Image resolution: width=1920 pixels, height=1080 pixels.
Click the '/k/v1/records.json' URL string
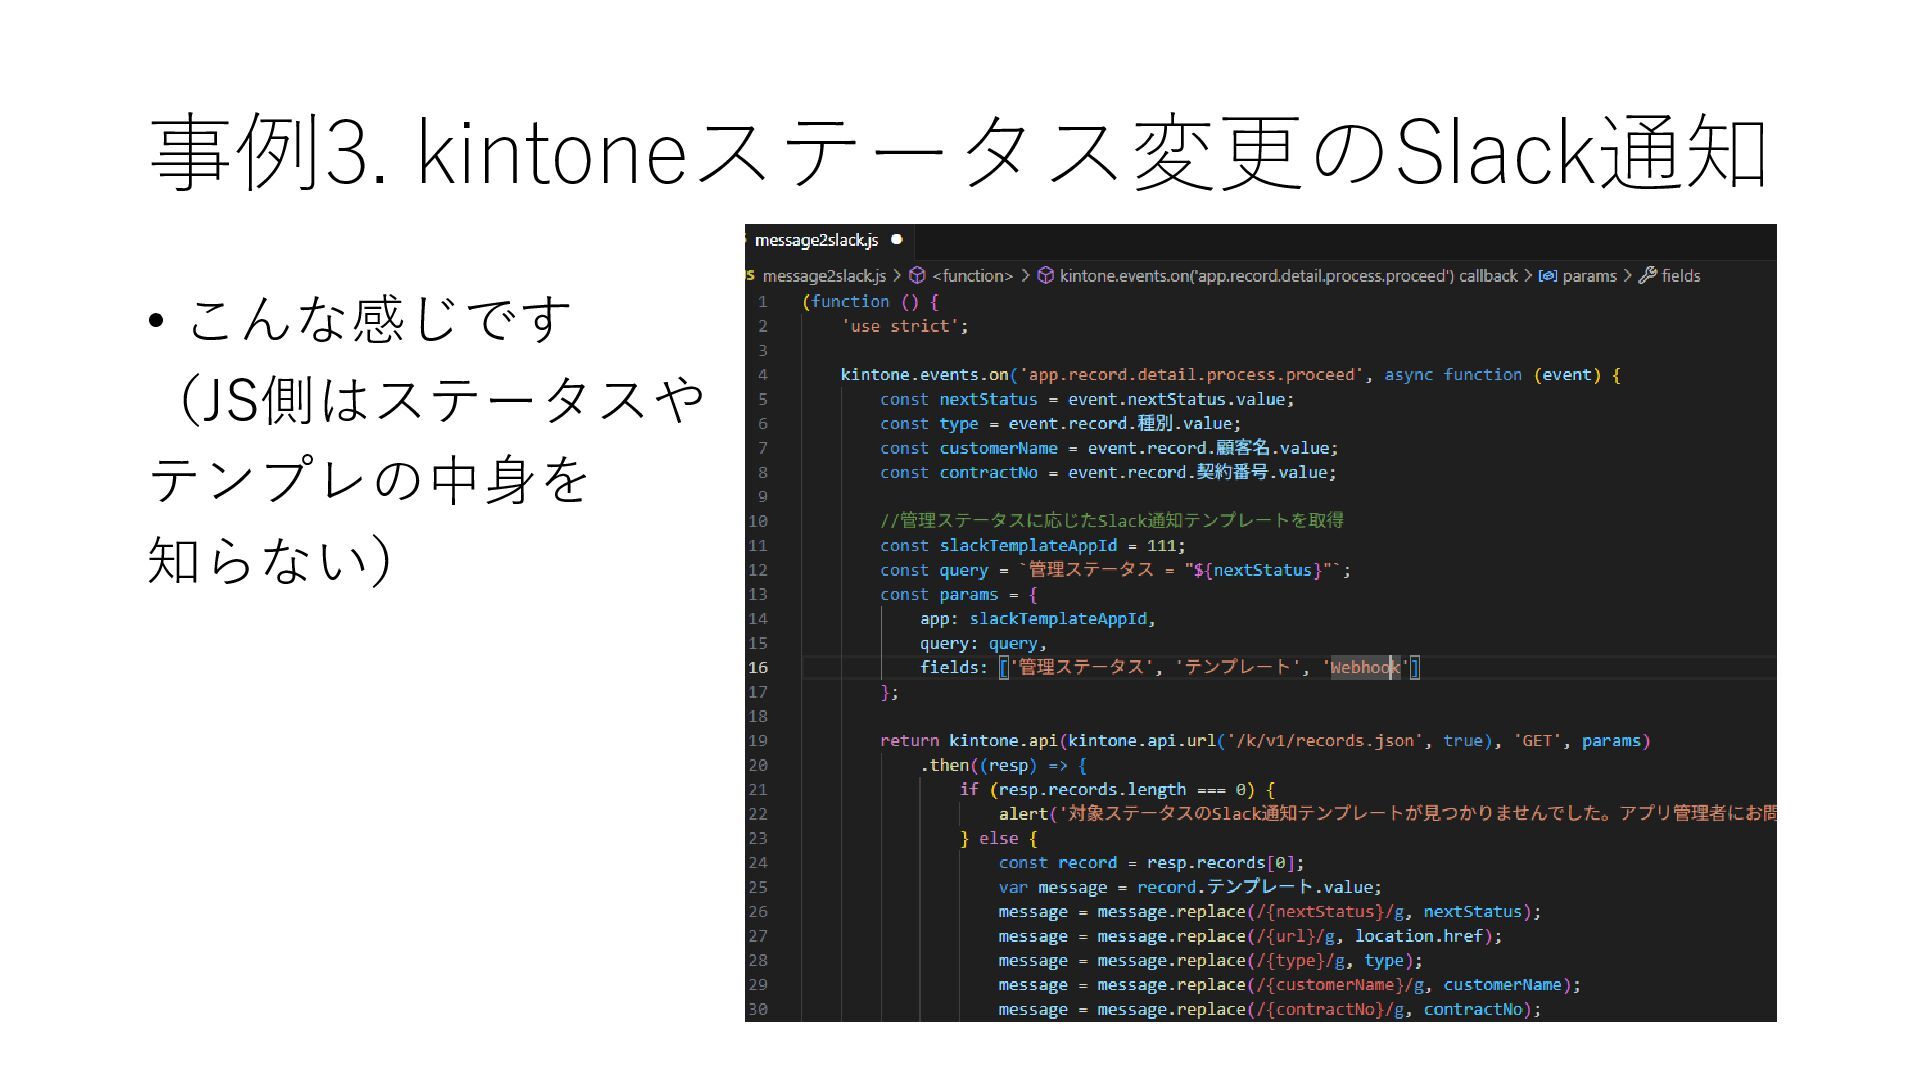[x=1325, y=741]
